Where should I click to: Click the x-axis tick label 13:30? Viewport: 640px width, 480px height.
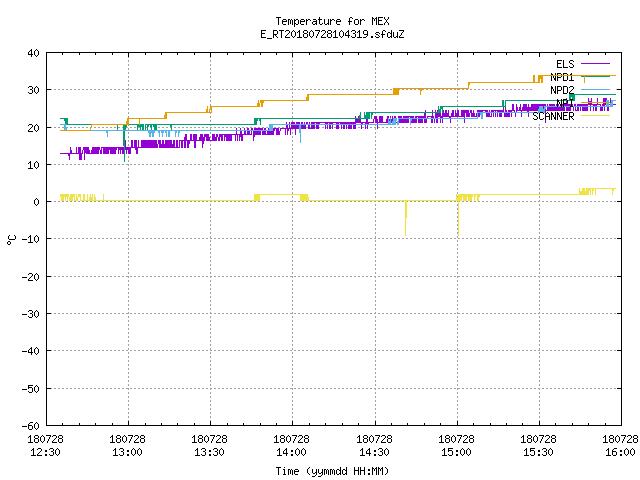click(x=209, y=452)
